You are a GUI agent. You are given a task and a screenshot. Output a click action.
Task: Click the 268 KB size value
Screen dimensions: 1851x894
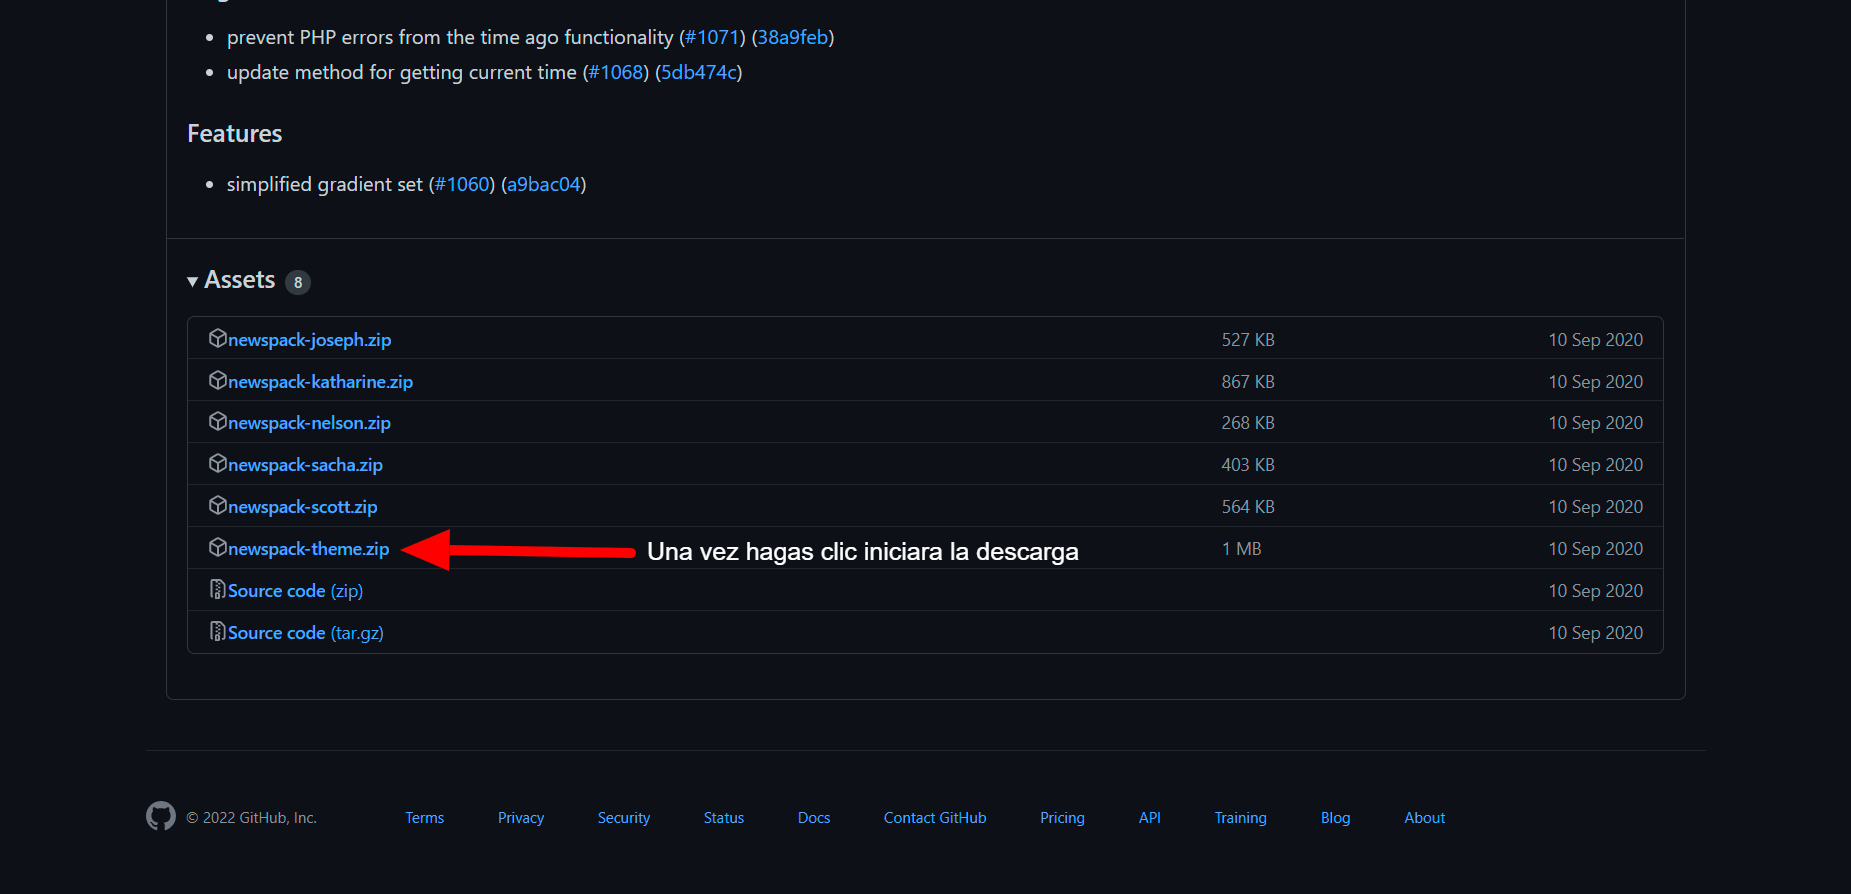point(1248,423)
